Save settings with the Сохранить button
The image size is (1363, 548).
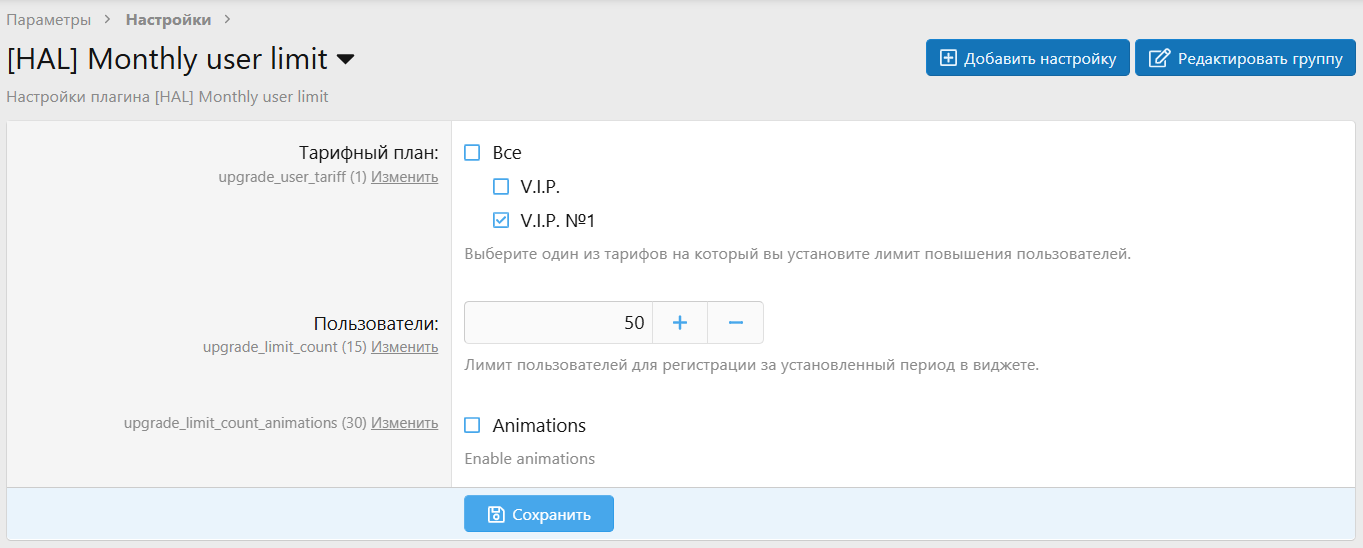coord(538,514)
